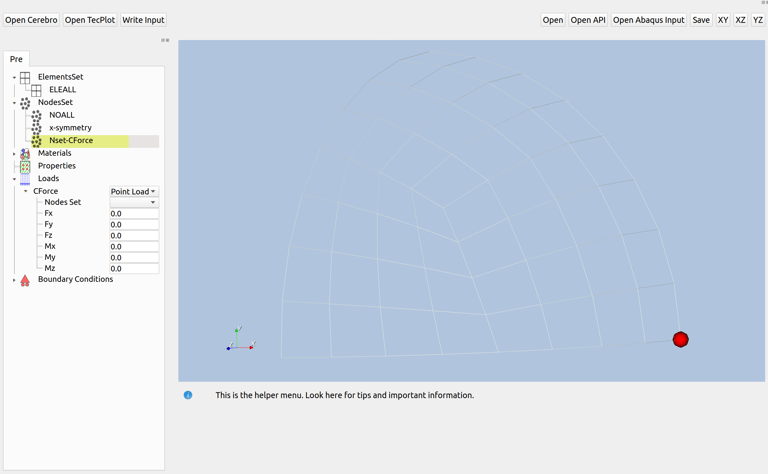Click the Boundary Conditions icon

point(25,280)
